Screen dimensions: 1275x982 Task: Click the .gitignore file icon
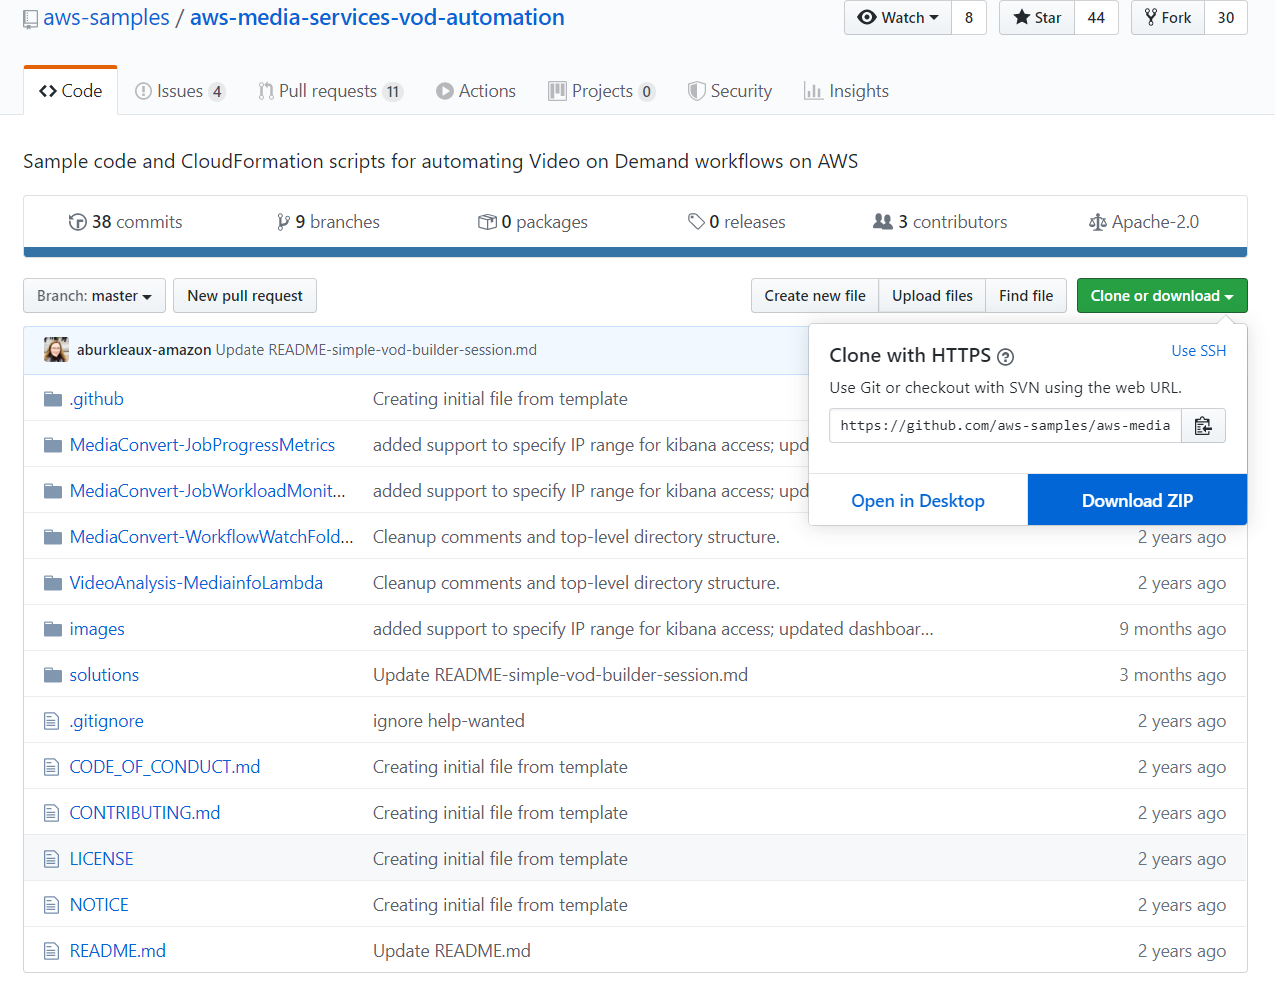click(52, 722)
